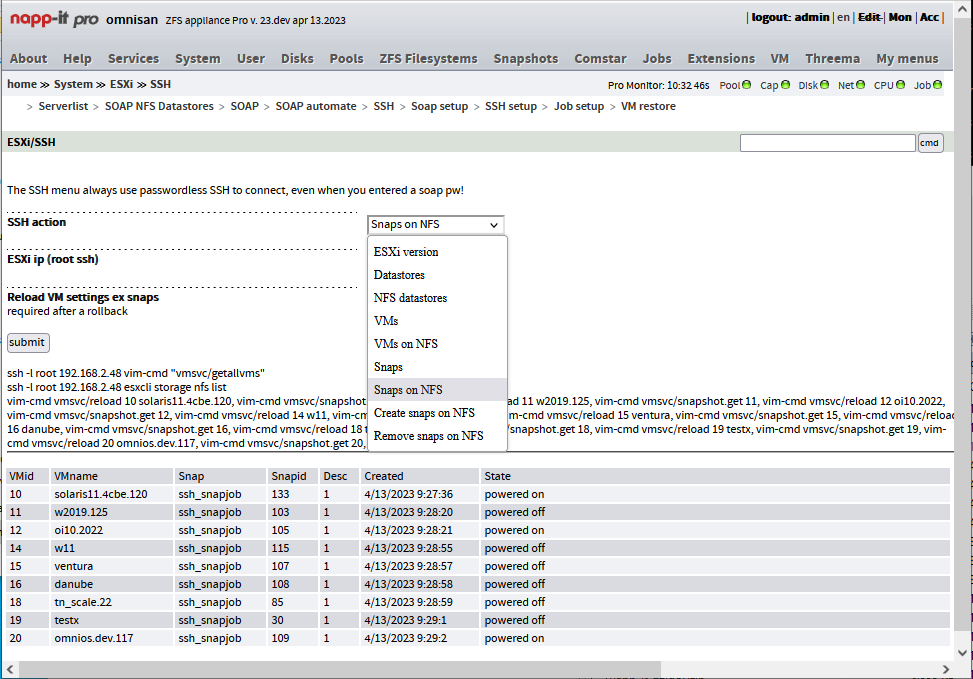Click the Disk monitor status light

coord(826,85)
